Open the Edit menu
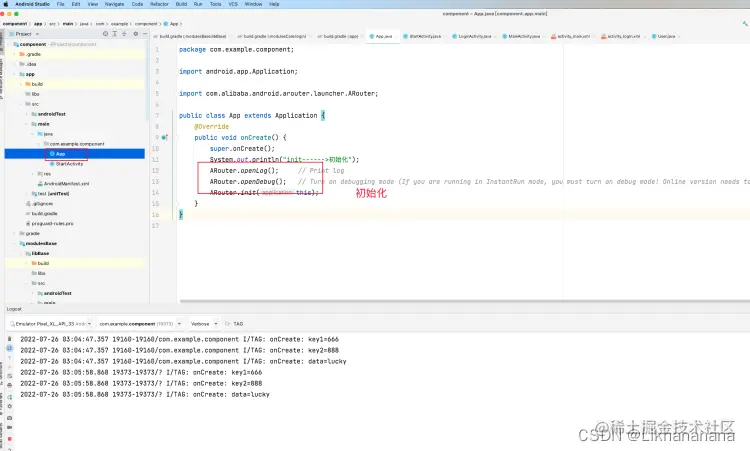This screenshot has width=750, height=451. pos(76,4)
